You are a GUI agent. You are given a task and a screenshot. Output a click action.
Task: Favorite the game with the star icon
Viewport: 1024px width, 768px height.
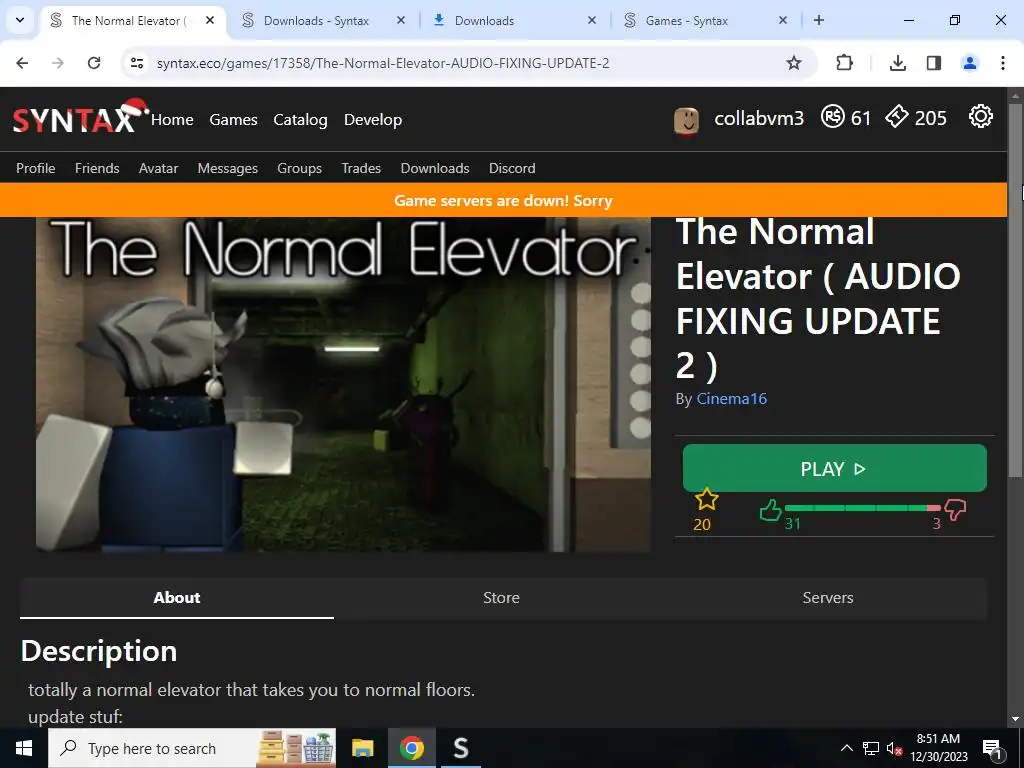[x=706, y=500]
